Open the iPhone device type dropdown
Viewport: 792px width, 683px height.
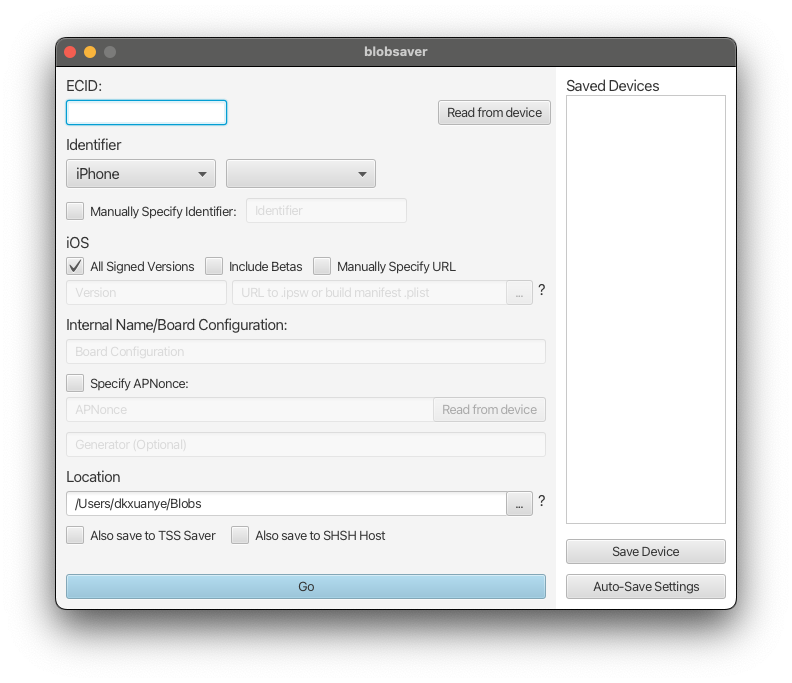[141, 174]
